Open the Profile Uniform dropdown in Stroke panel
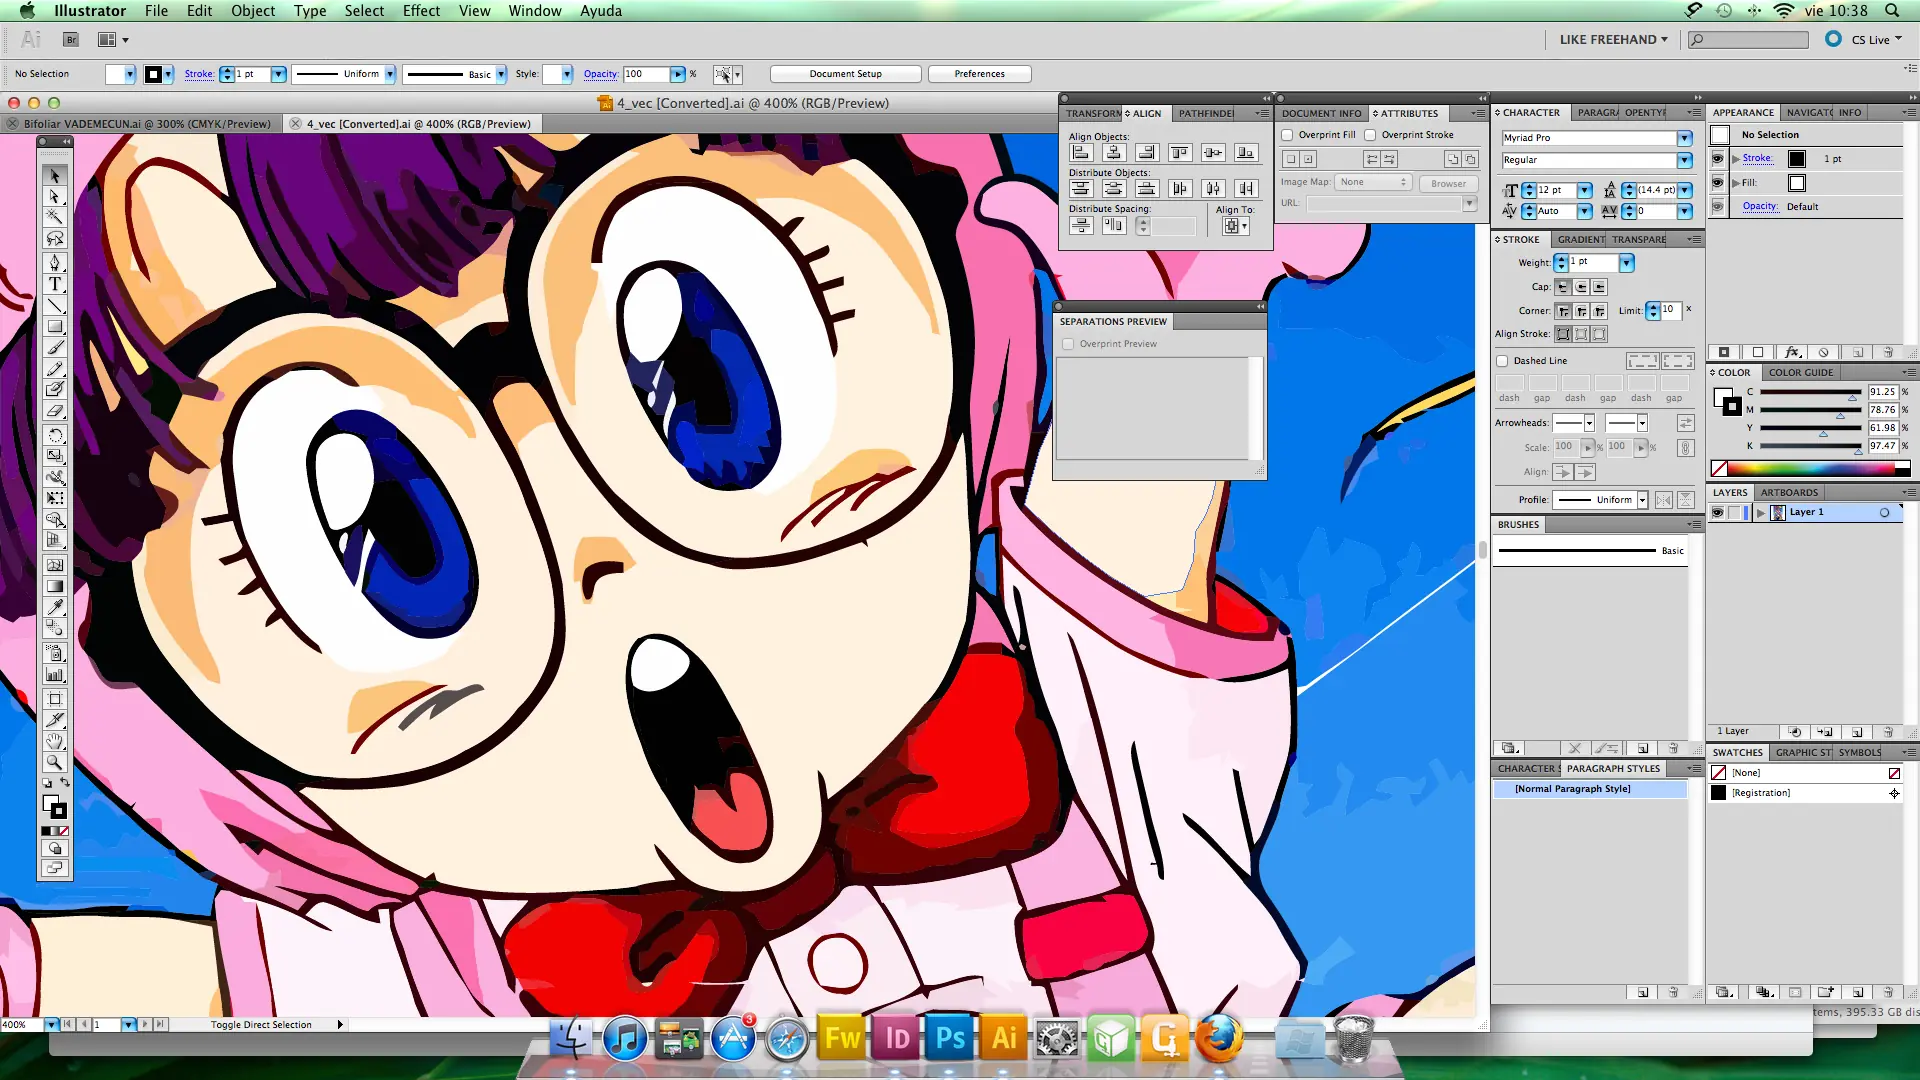 pyautogui.click(x=1642, y=500)
